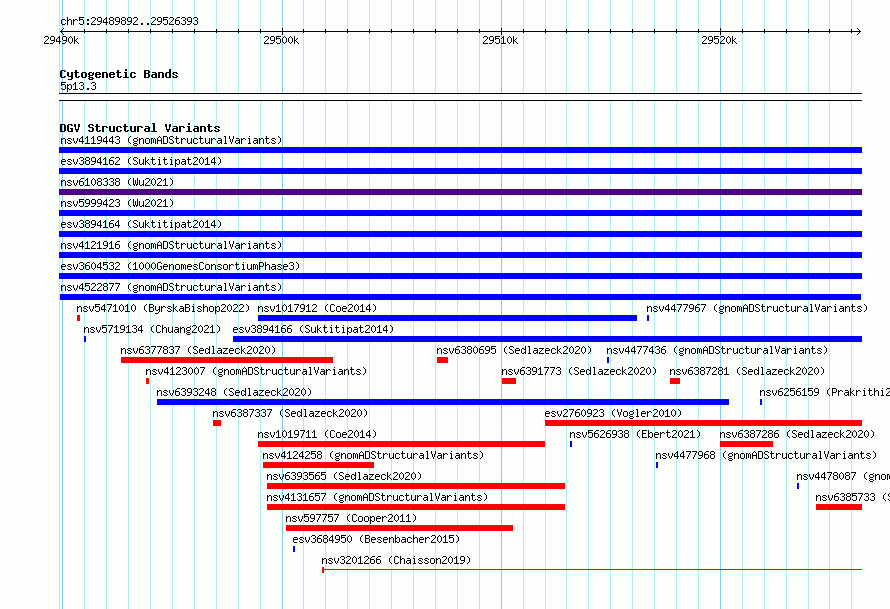
Task: Click the nsv4477967 (gnomADStructuralVariants) label
Action: click(757, 308)
